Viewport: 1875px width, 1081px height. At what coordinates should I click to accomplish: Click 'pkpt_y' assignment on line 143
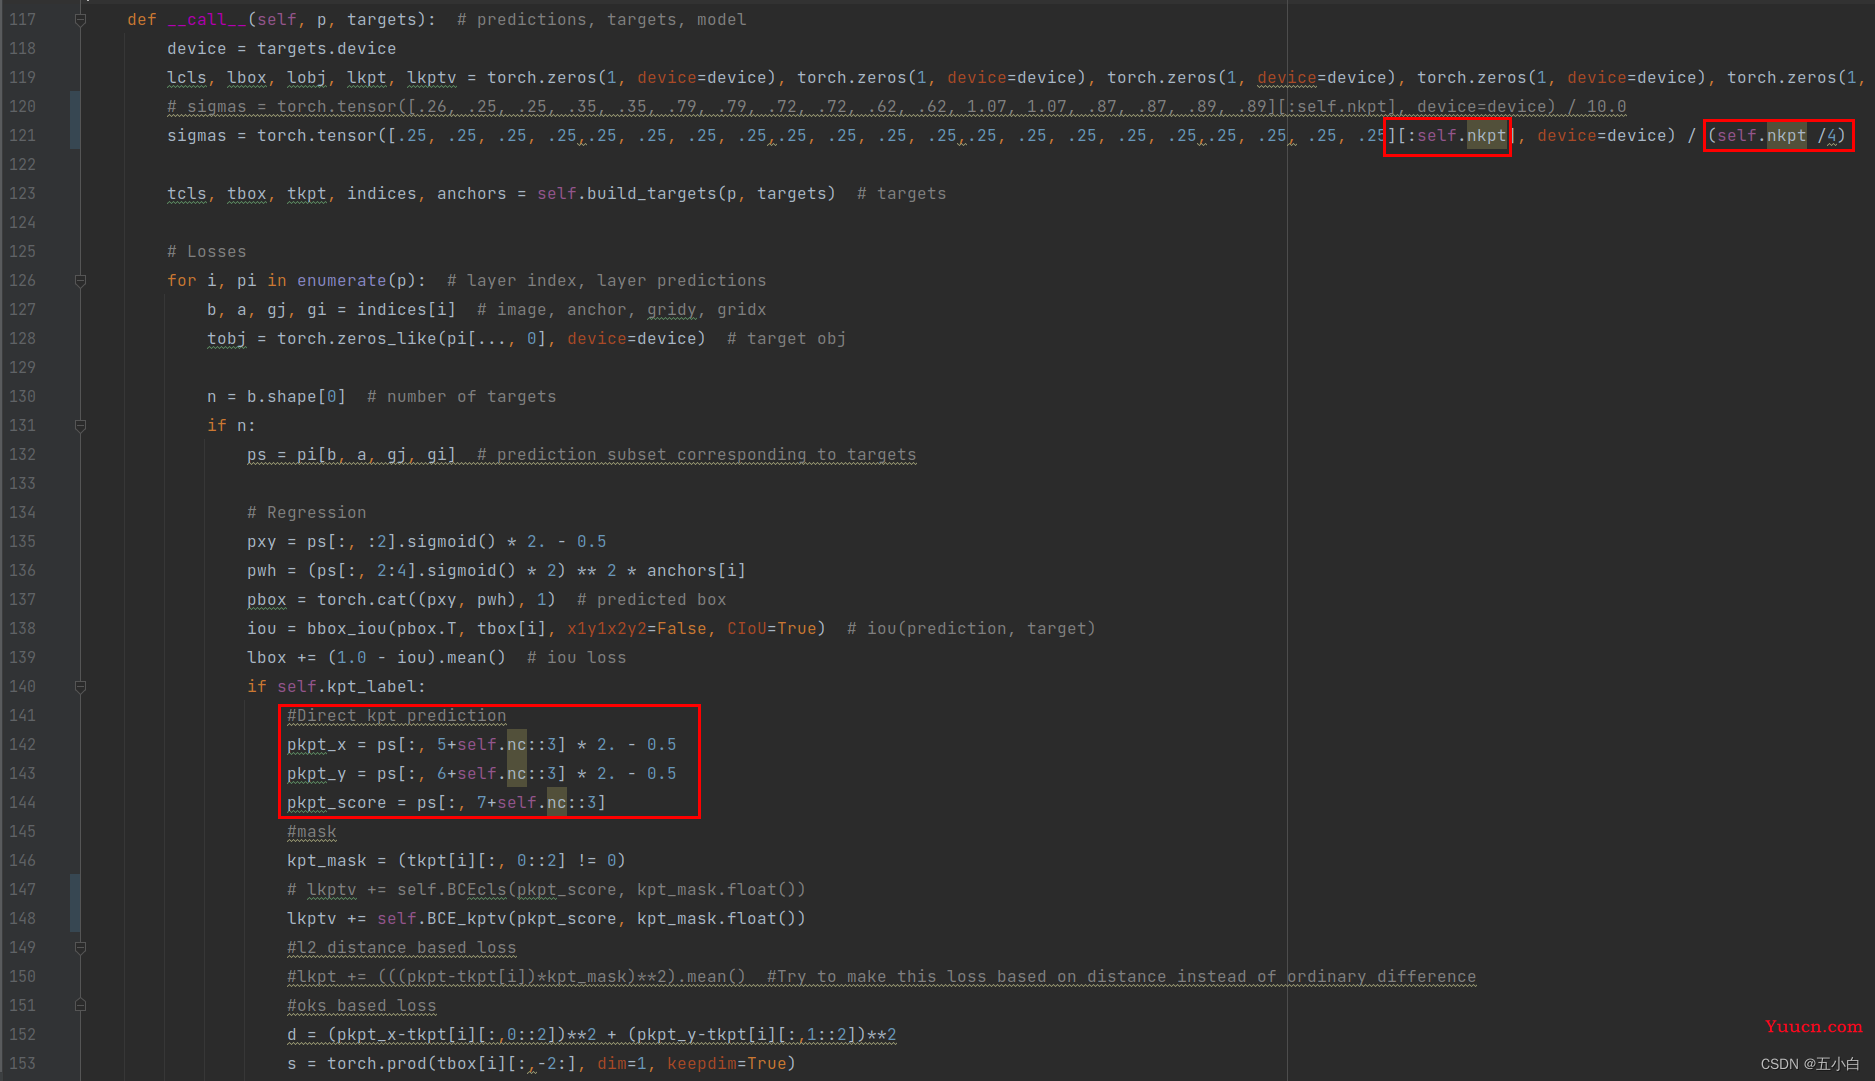(x=316, y=774)
